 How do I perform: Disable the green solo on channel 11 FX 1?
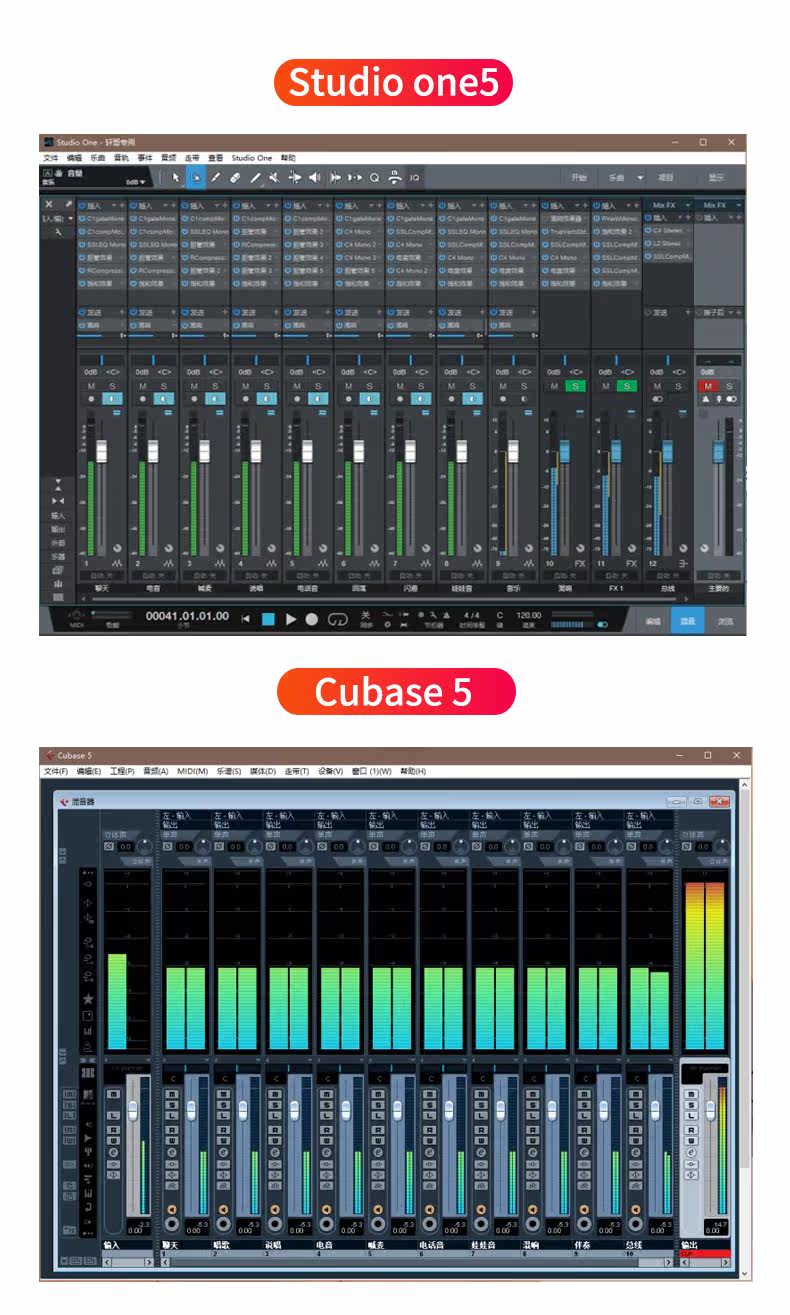click(x=628, y=386)
